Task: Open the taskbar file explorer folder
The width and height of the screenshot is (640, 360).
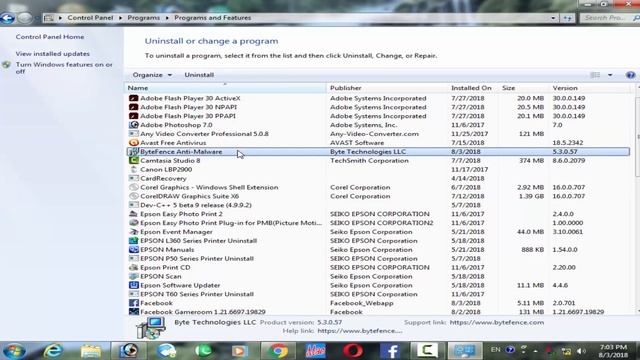Action: (91, 351)
